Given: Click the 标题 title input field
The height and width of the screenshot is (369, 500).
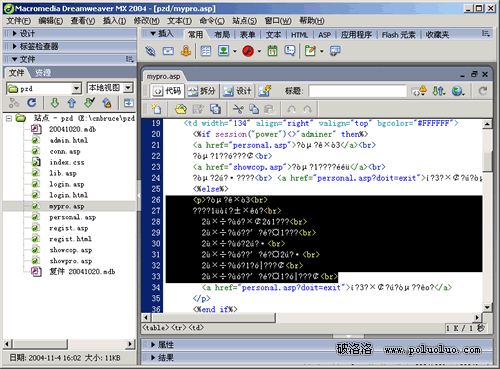Looking at the screenshot, I should 357,91.
